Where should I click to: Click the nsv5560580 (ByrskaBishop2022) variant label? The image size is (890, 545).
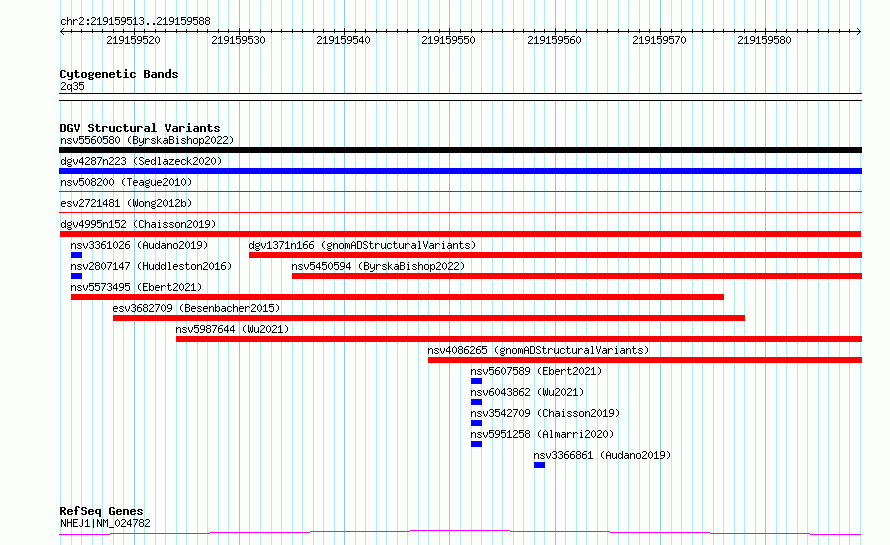tap(147, 140)
